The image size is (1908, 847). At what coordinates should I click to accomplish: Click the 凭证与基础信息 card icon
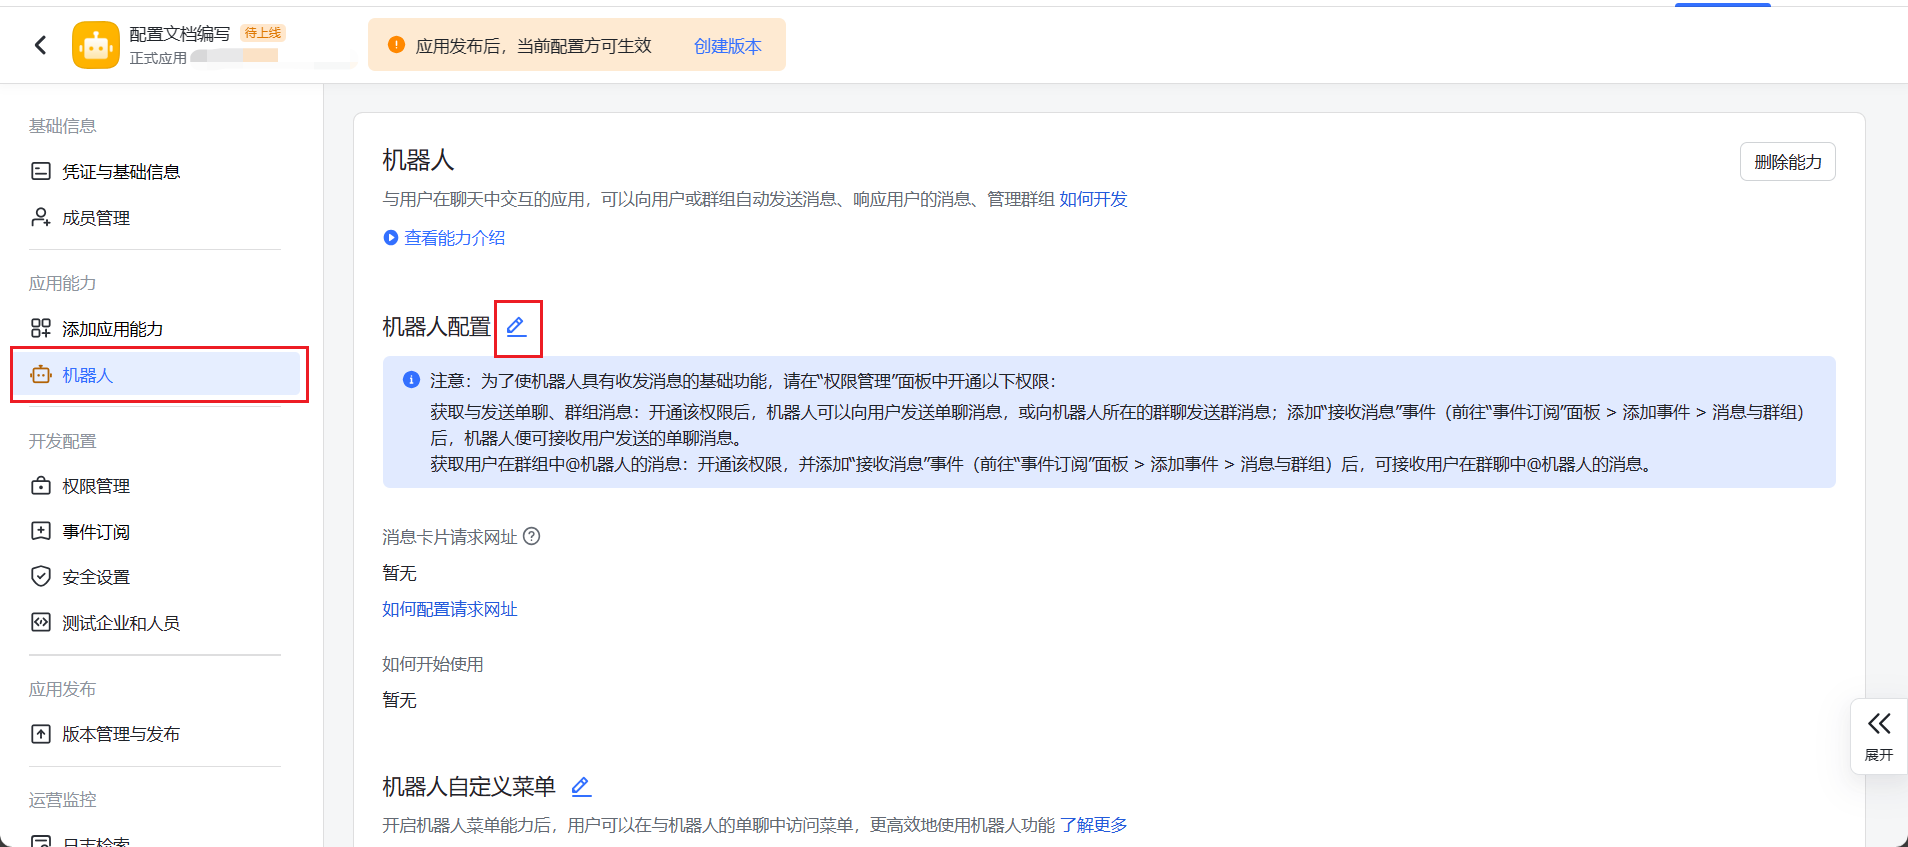(x=41, y=171)
